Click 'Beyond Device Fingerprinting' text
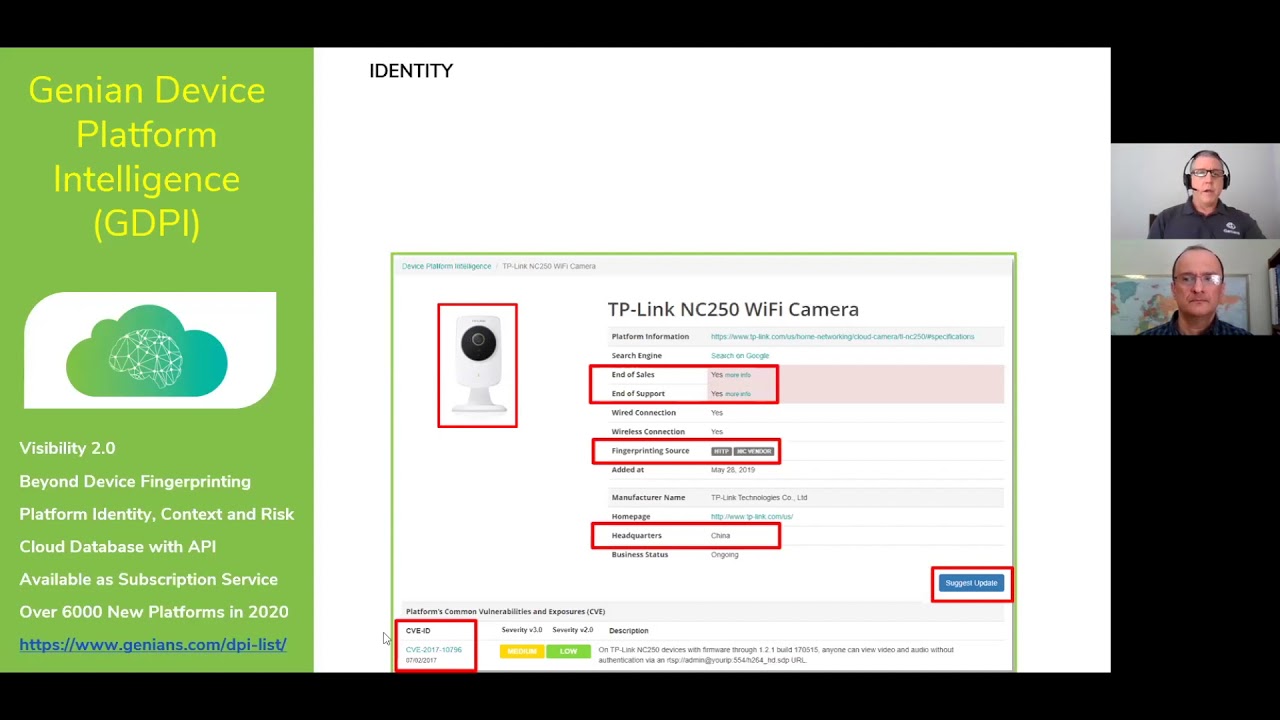This screenshot has height=720, width=1280. [135, 482]
